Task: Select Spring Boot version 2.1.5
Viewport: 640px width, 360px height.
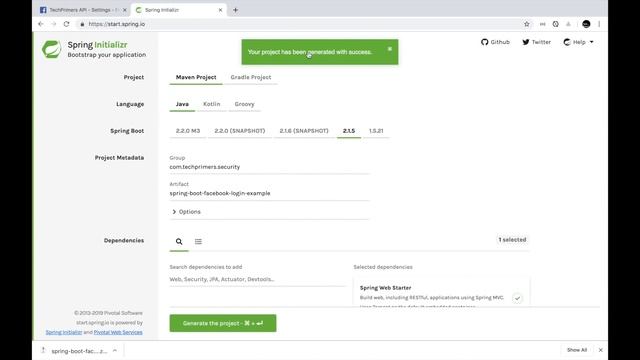Action: point(349,131)
